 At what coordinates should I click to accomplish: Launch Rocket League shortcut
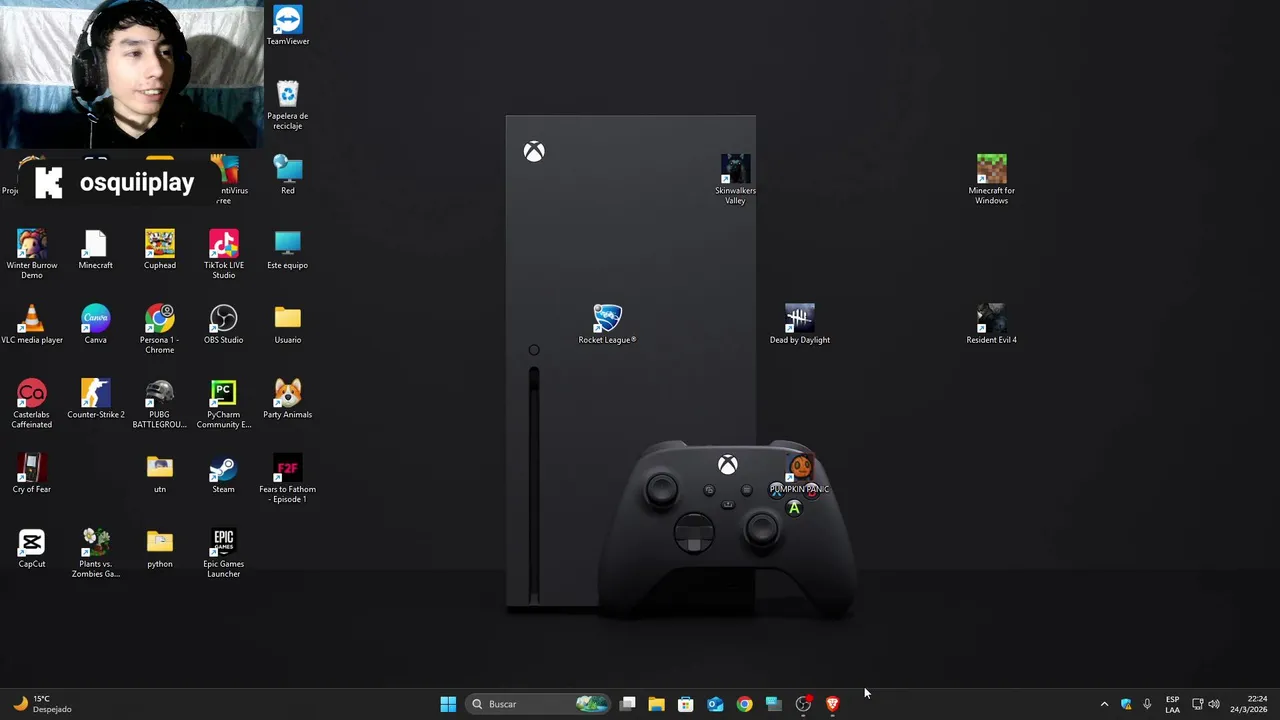pos(607,324)
